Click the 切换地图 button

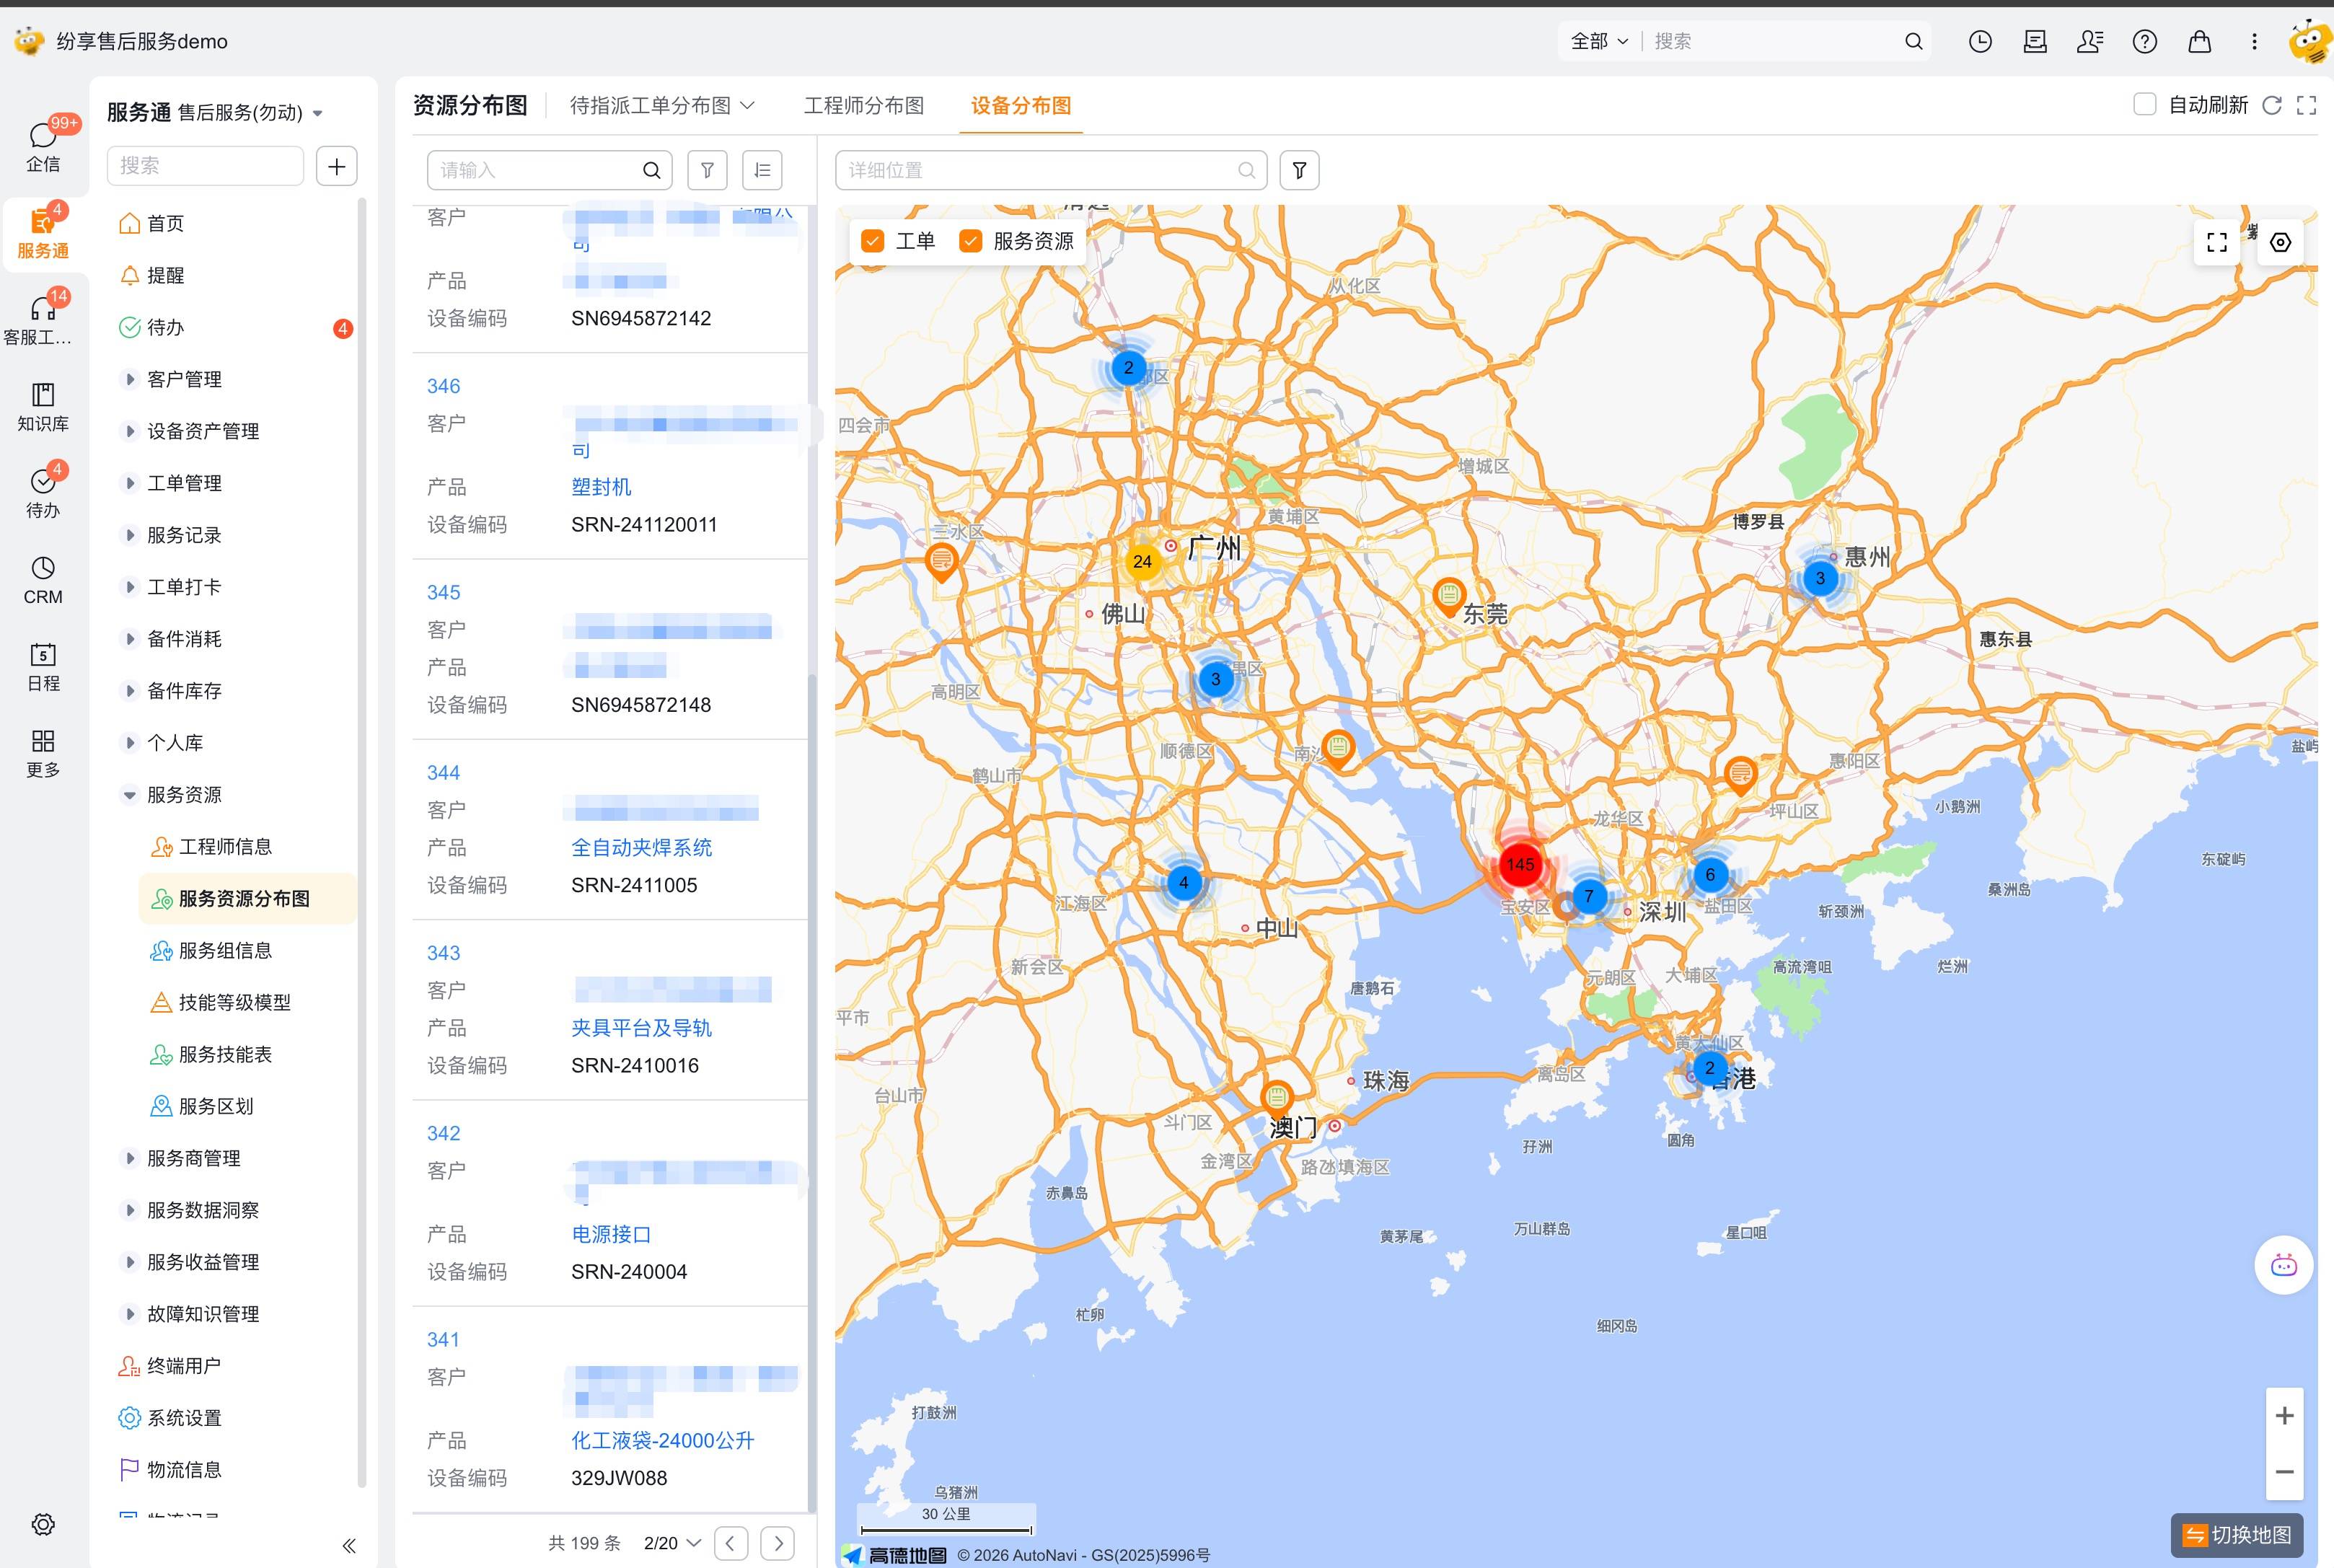click(2237, 1535)
